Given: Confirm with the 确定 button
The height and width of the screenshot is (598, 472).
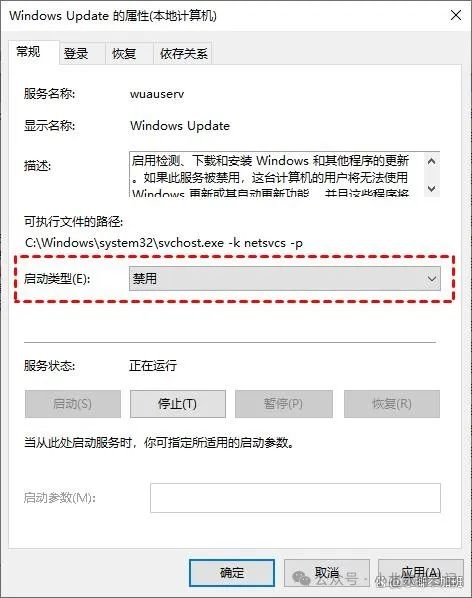Looking at the screenshot, I should (232, 573).
